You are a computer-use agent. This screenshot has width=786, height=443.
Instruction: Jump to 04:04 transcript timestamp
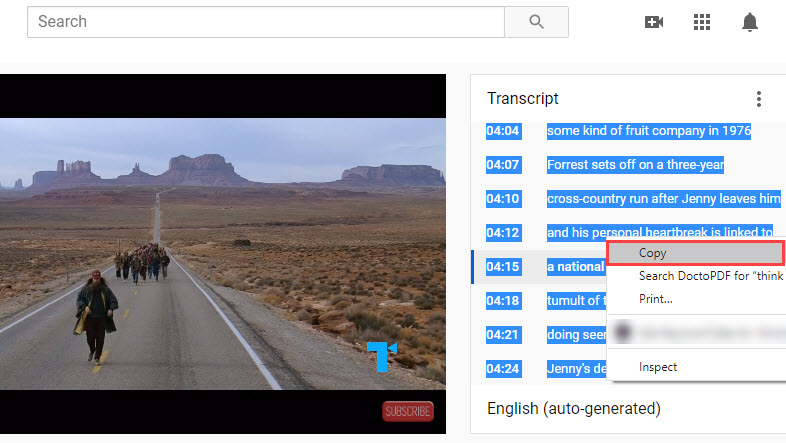point(503,131)
